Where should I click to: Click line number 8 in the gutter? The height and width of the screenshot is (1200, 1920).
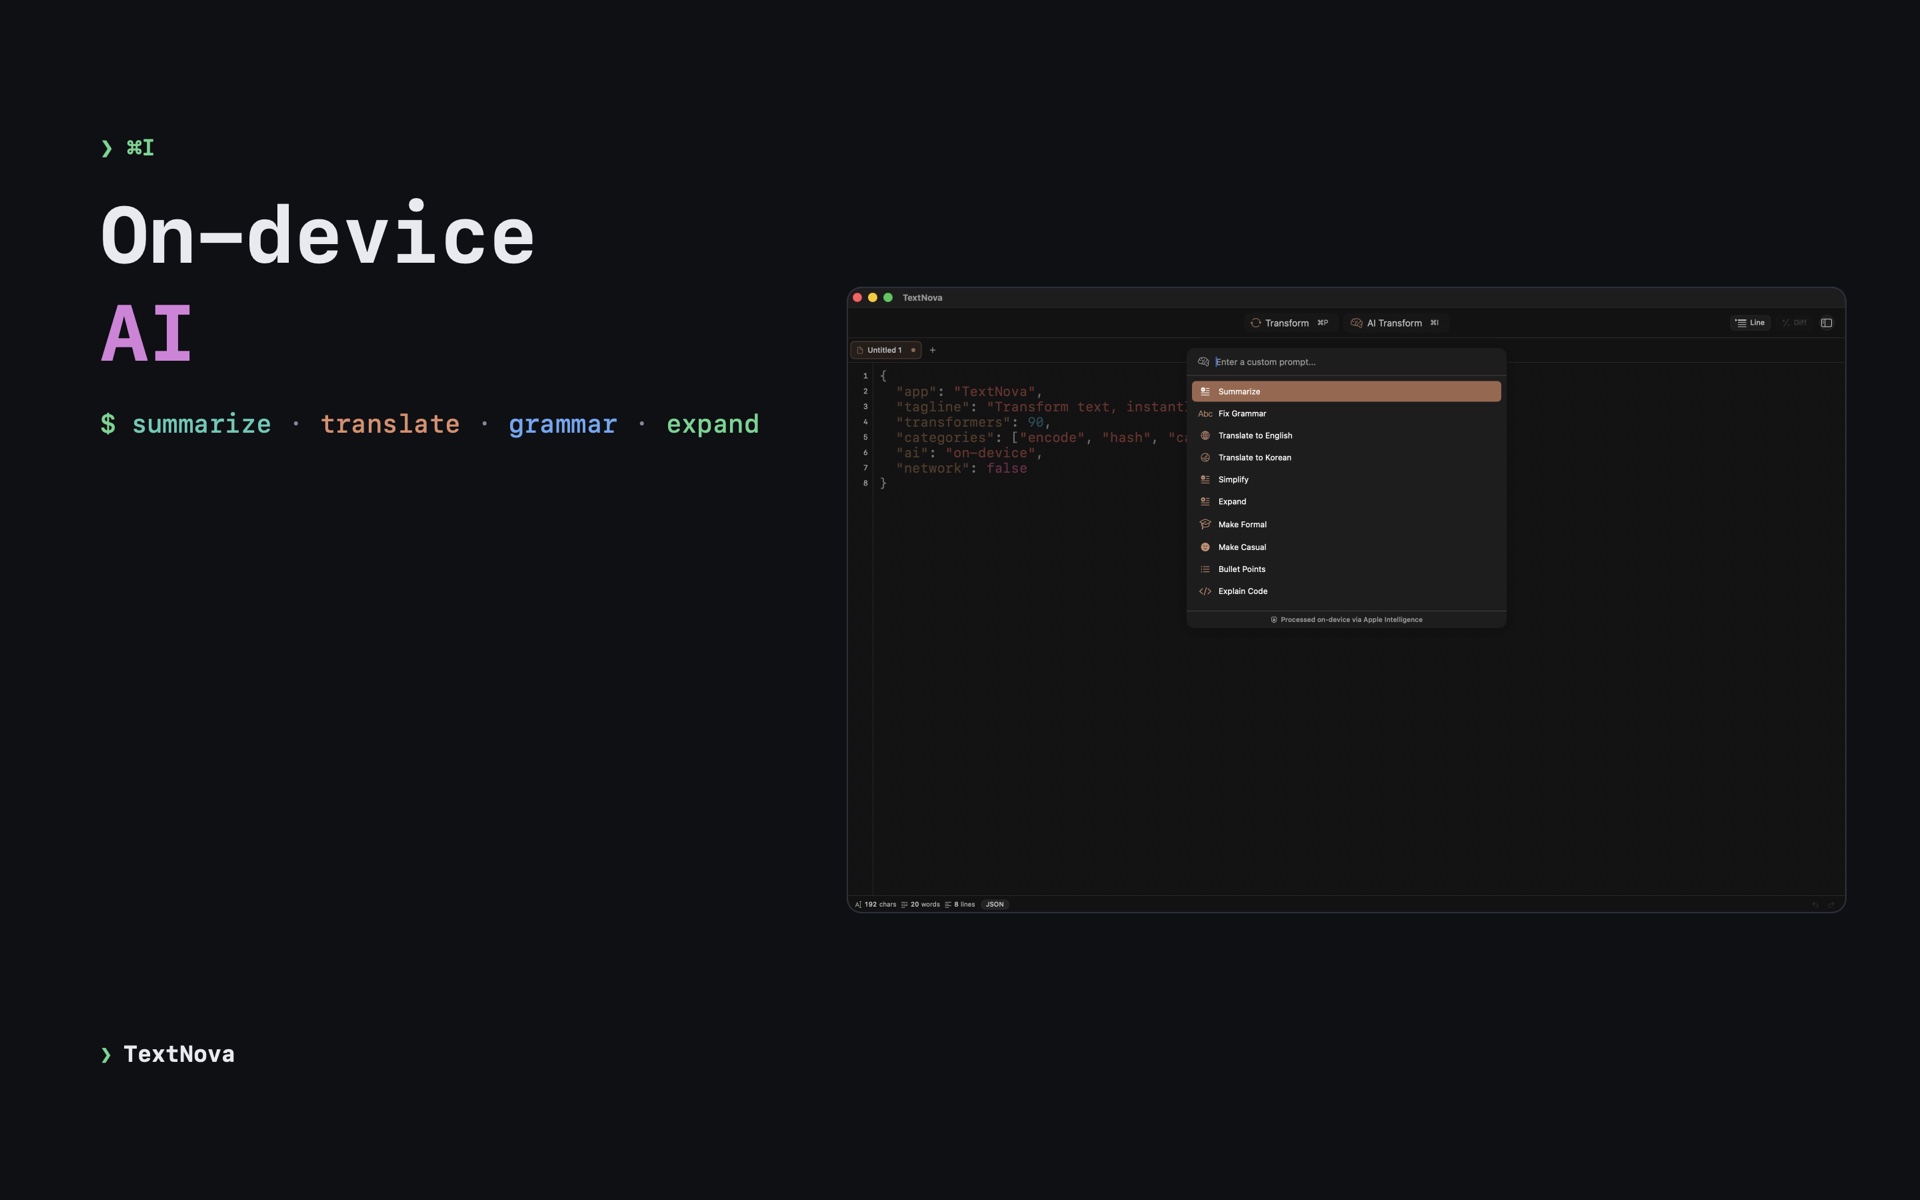(865, 483)
